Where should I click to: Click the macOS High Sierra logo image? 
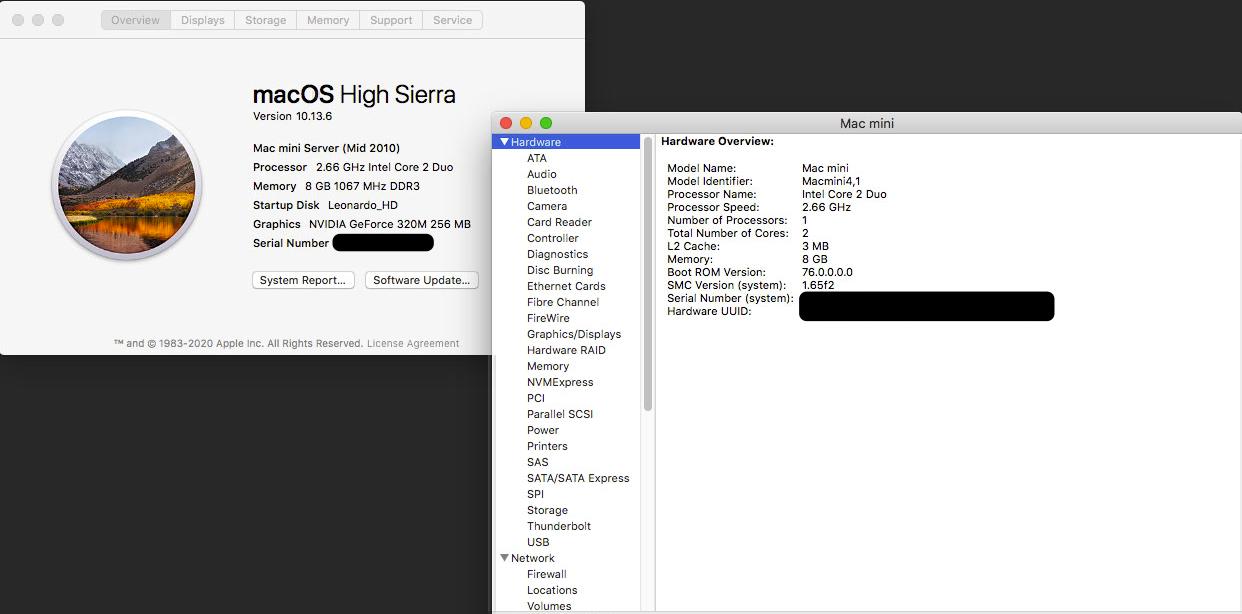click(x=127, y=185)
